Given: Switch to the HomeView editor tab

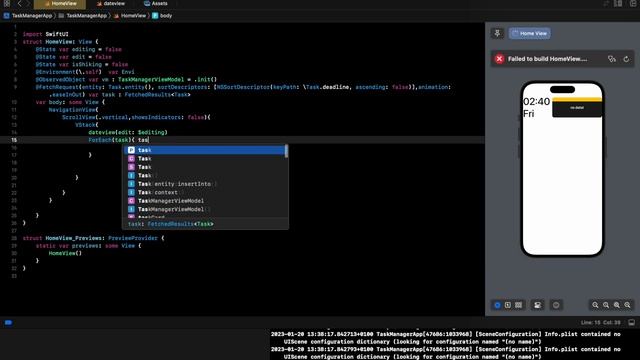Looking at the screenshot, I should (60, 4).
